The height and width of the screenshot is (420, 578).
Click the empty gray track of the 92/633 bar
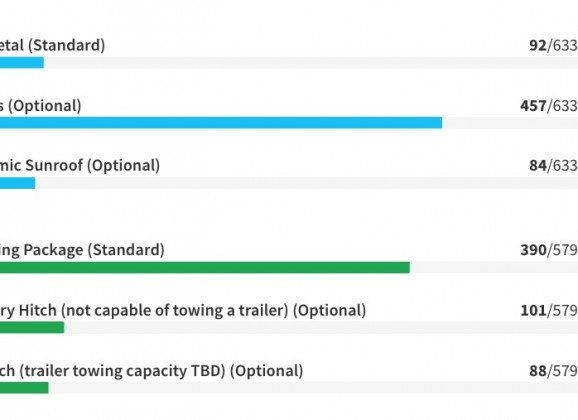[311, 63]
